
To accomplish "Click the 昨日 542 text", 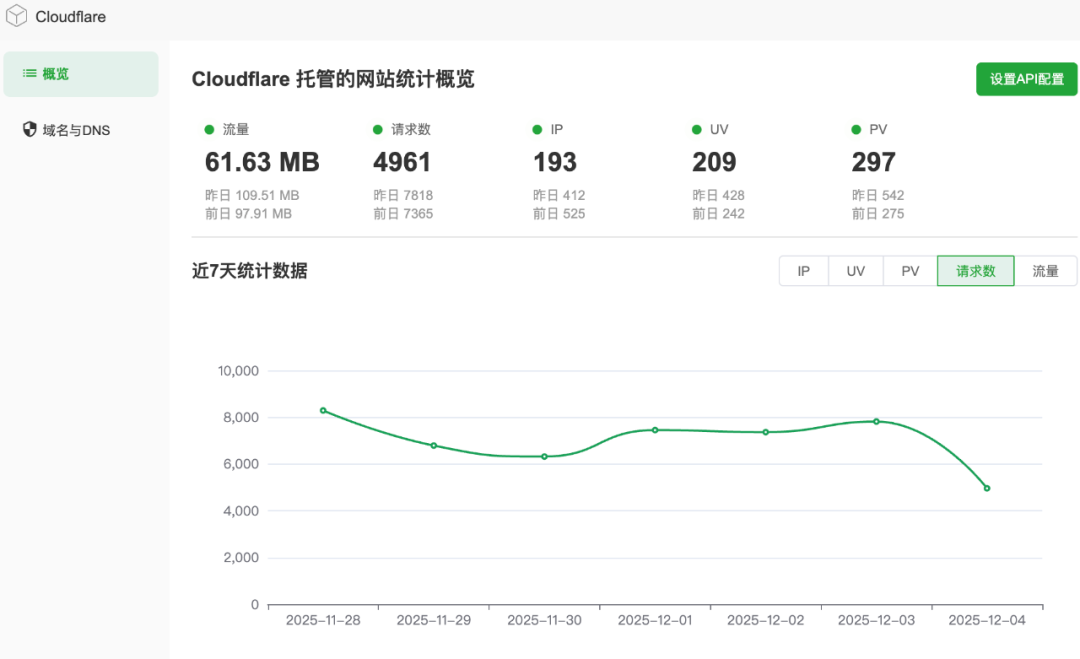I will (878, 196).
